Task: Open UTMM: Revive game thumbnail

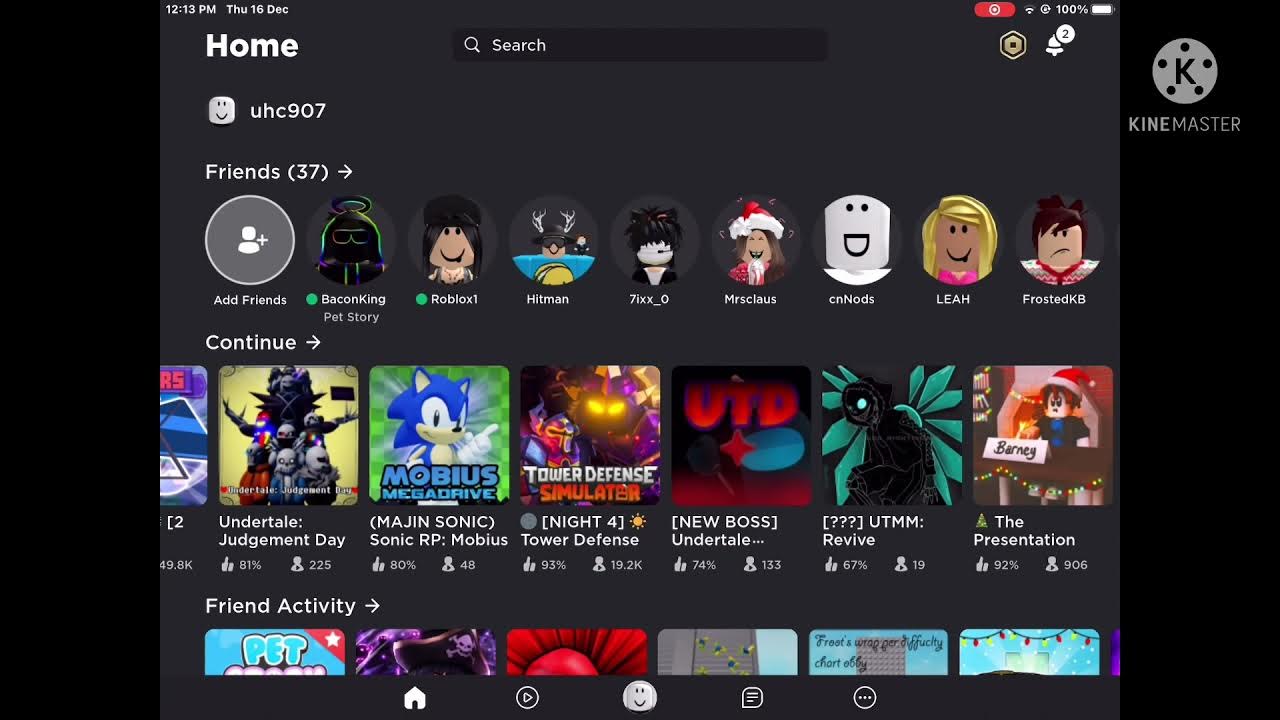Action: tap(892, 435)
